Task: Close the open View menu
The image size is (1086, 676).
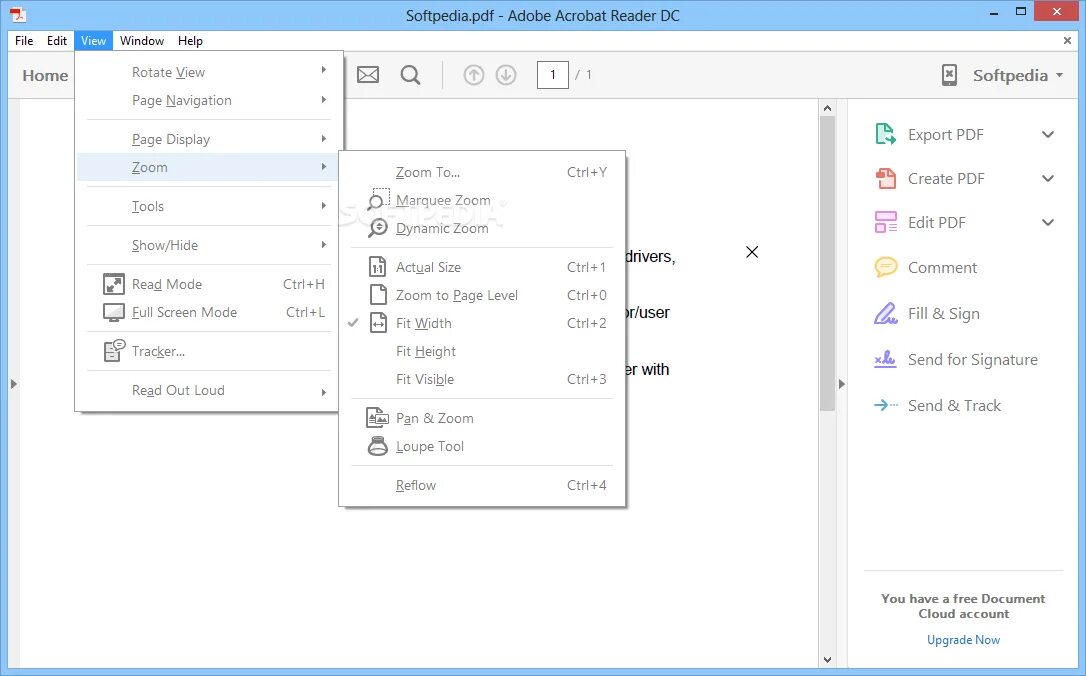Action: click(x=94, y=41)
